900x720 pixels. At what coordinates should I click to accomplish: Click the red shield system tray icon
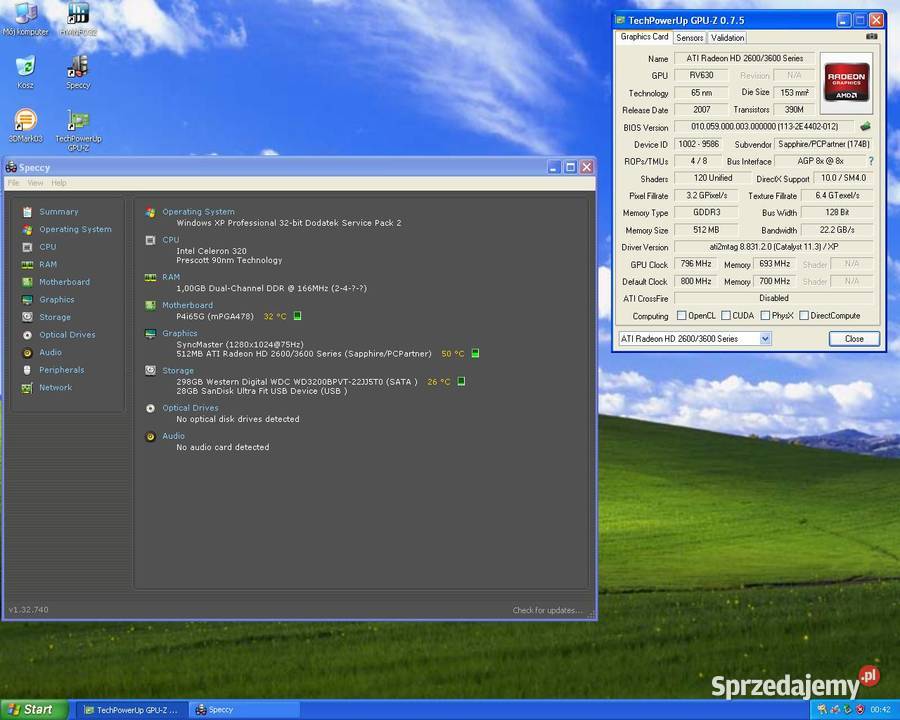coord(860,710)
